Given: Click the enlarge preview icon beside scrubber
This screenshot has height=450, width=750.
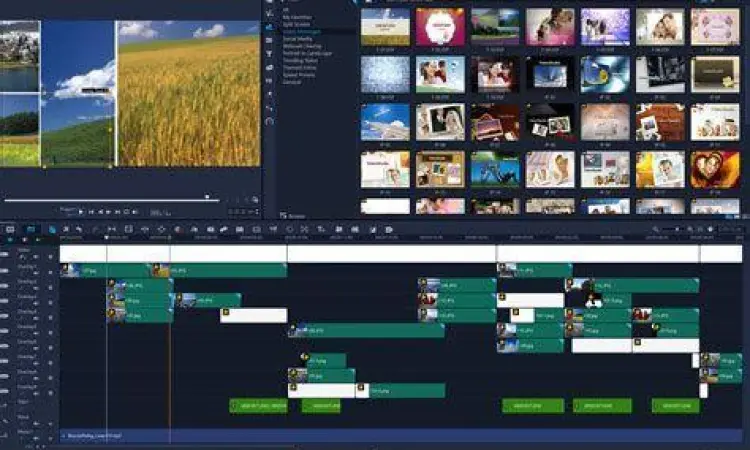Looking at the screenshot, I should point(255,199).
